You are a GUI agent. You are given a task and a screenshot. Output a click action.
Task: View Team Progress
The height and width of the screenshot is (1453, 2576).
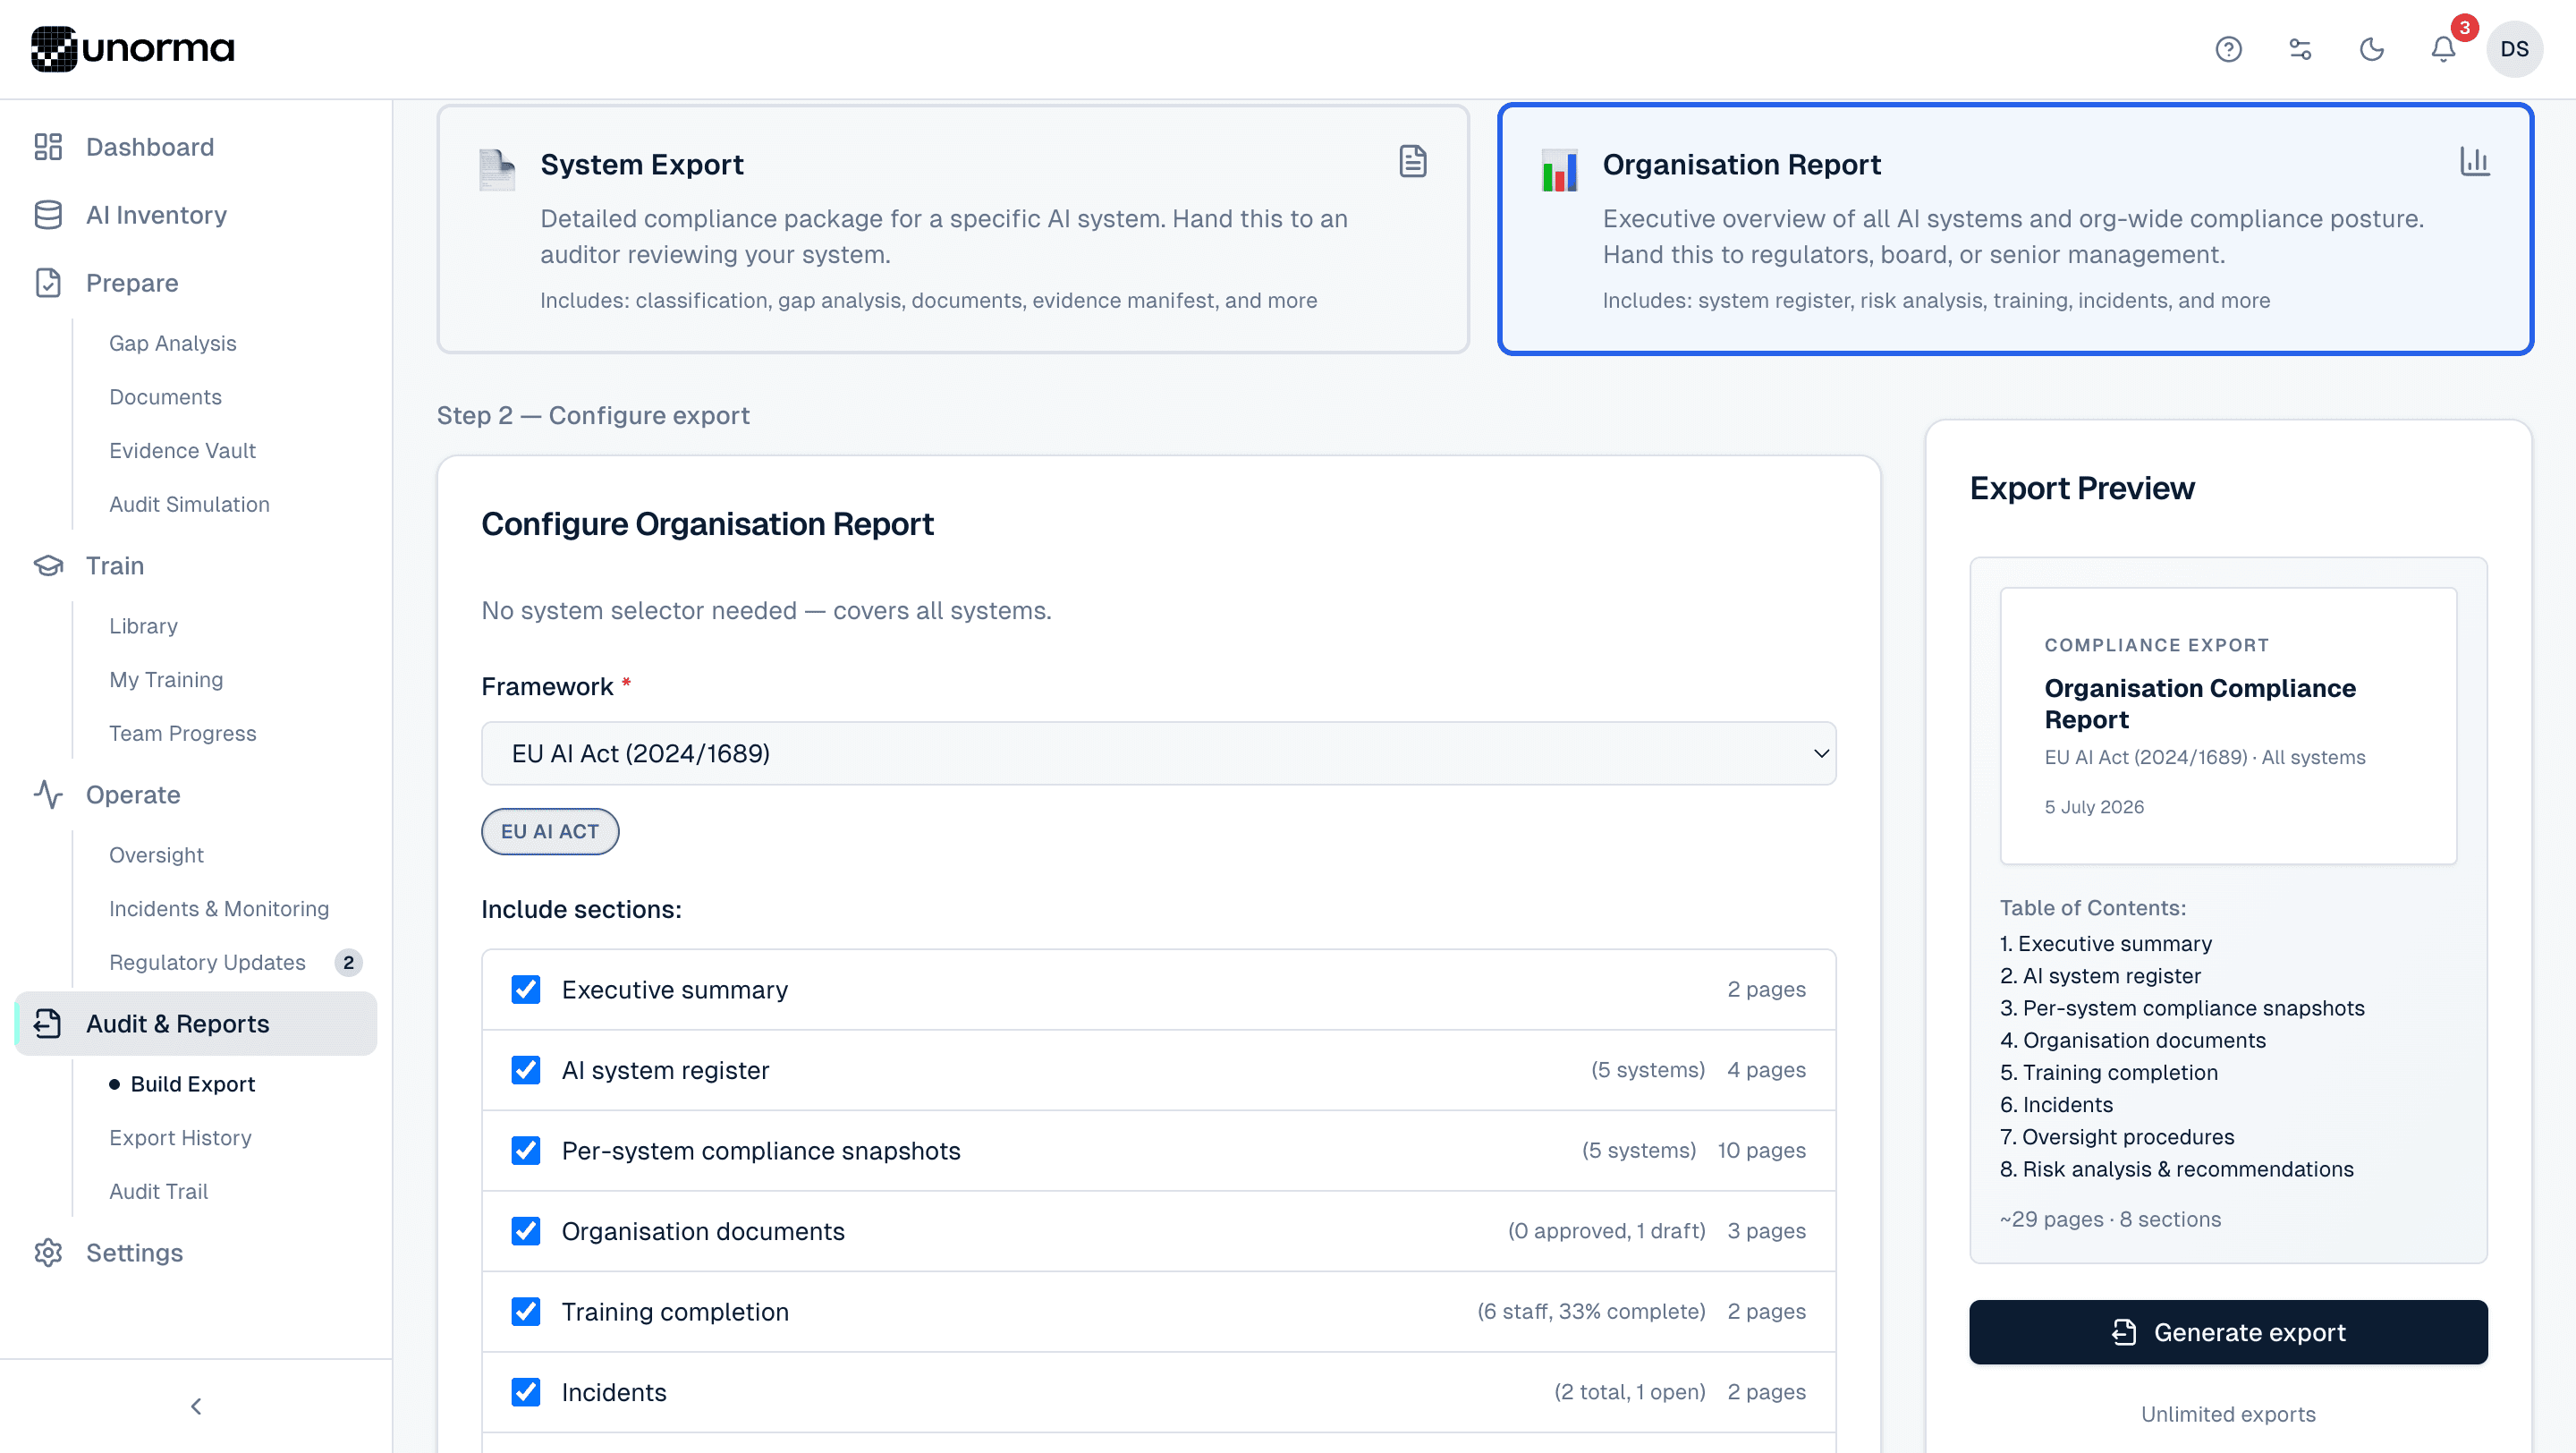tap(183, 733)
